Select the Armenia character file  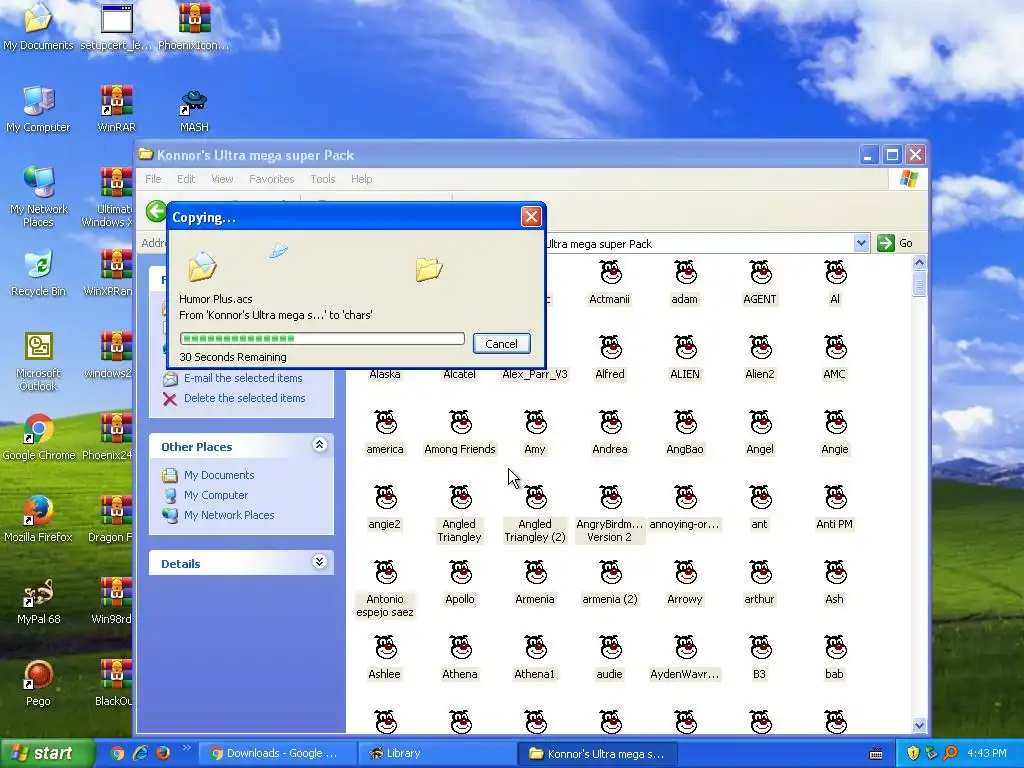click(535, 583)
